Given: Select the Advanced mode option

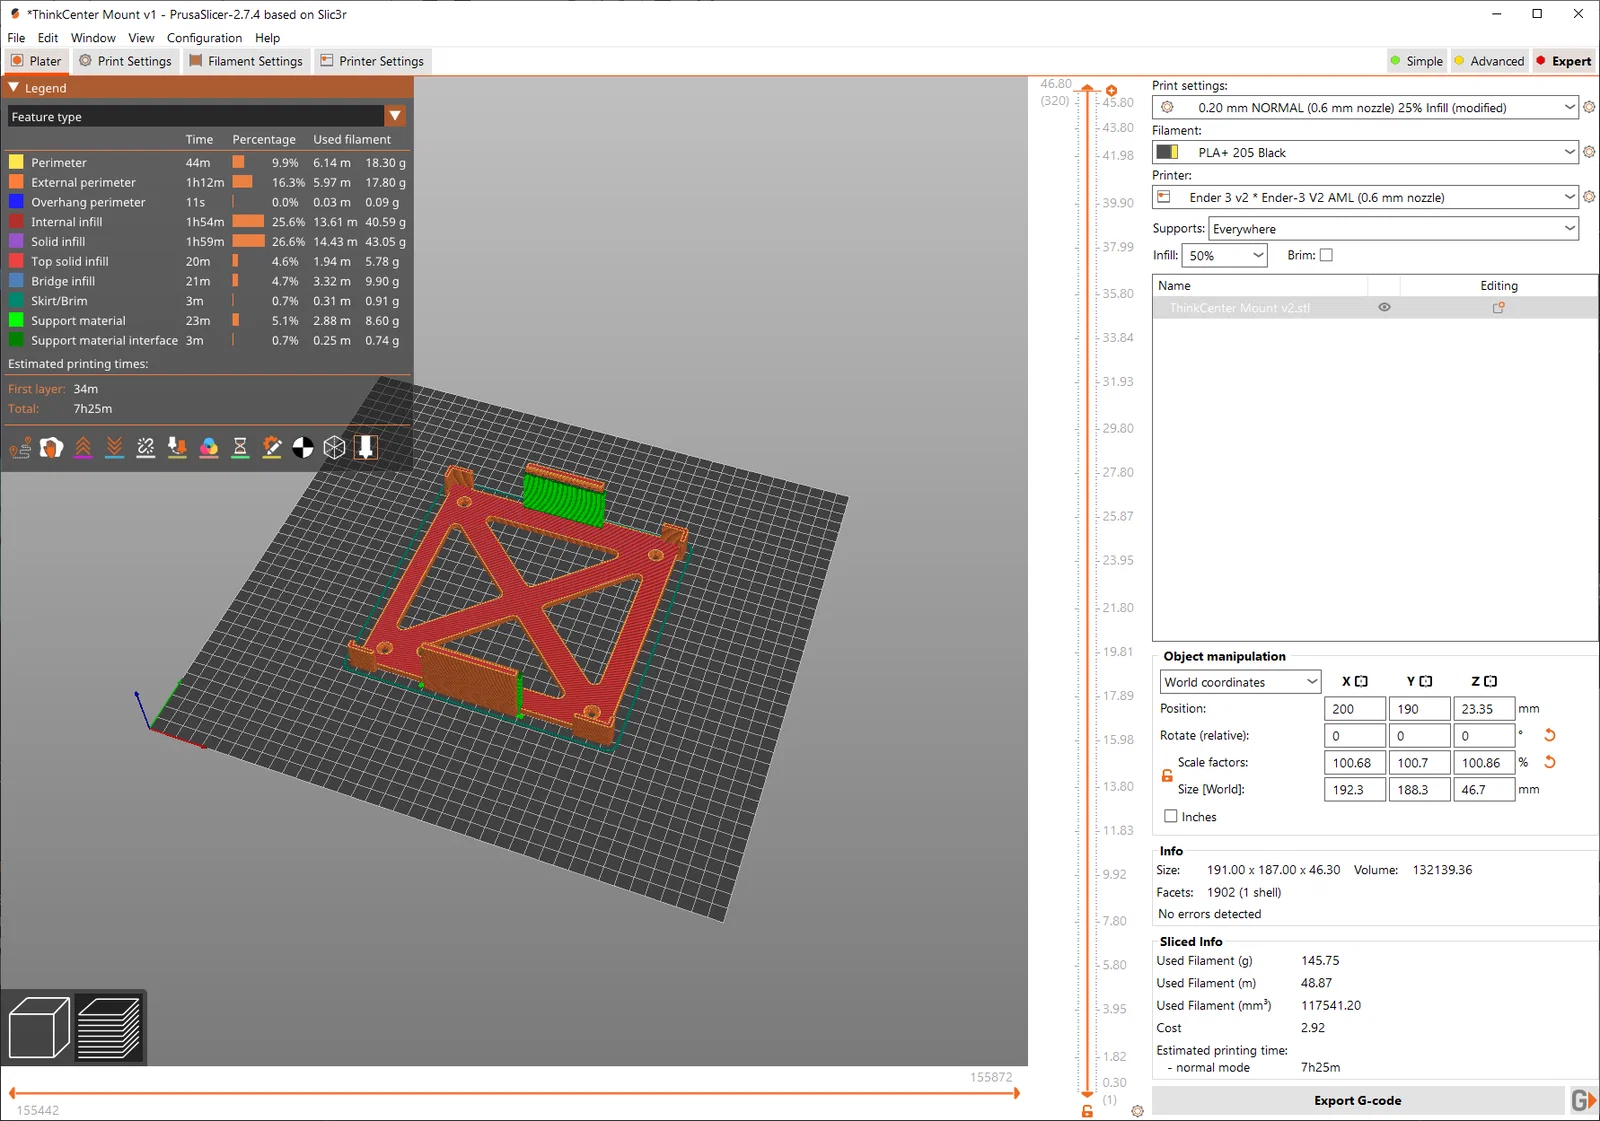Looking at the screenshot, I should coord(1489,61).
